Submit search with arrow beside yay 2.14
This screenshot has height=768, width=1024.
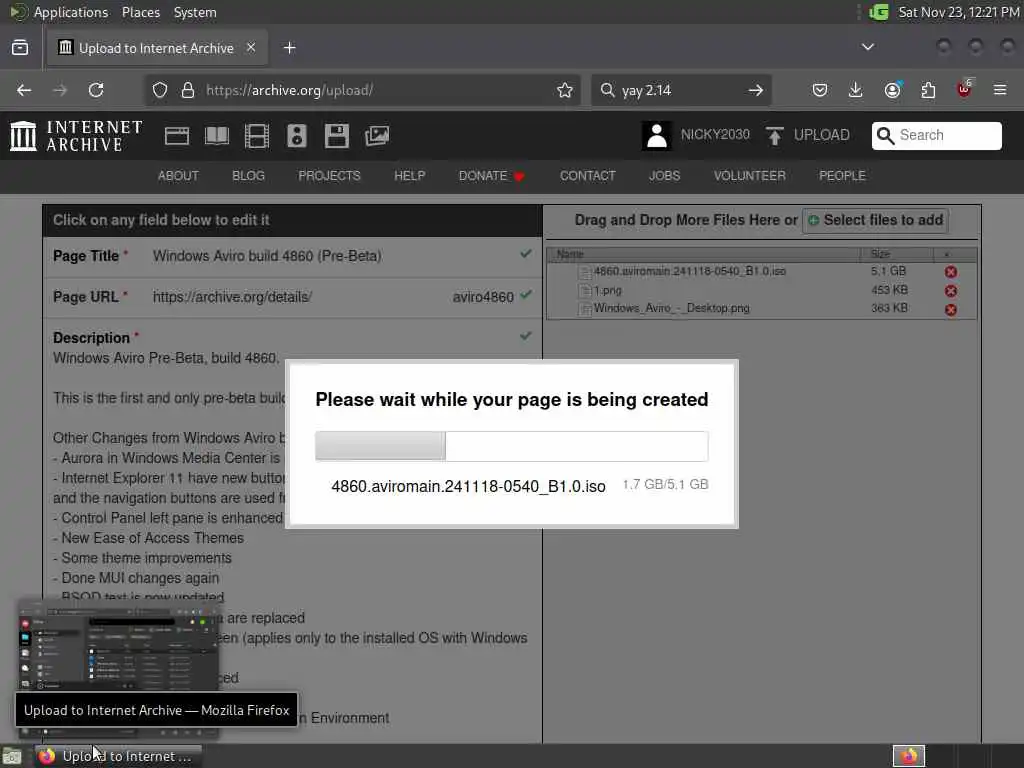pos(756,90)
